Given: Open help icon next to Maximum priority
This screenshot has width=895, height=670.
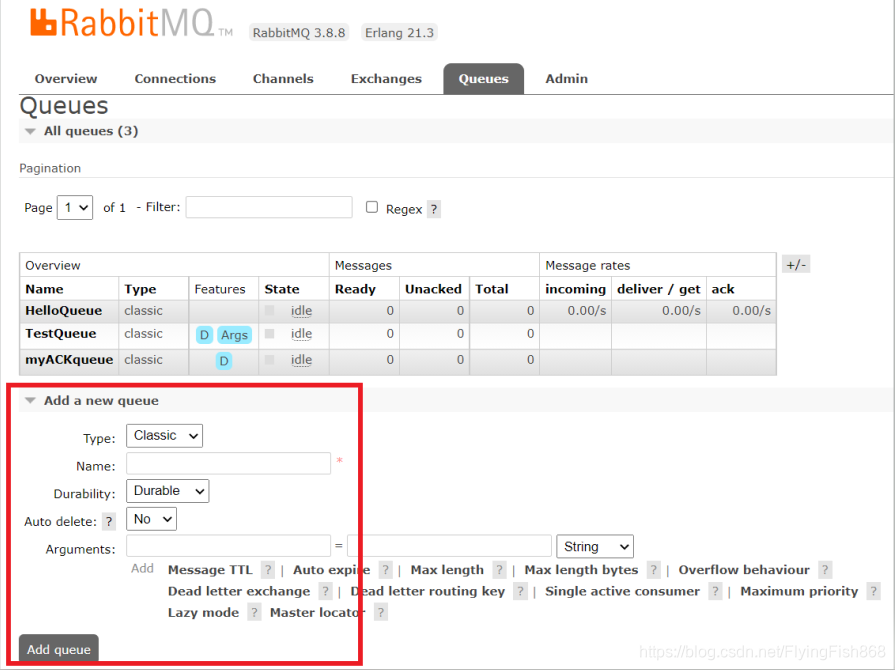Looking at the screenshot, I should coord(873,591).
